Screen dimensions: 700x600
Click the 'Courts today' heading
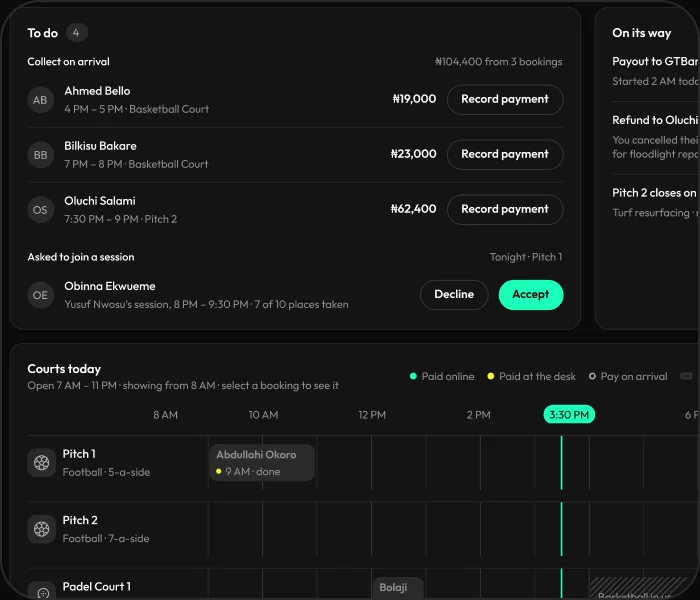[64, 369]
